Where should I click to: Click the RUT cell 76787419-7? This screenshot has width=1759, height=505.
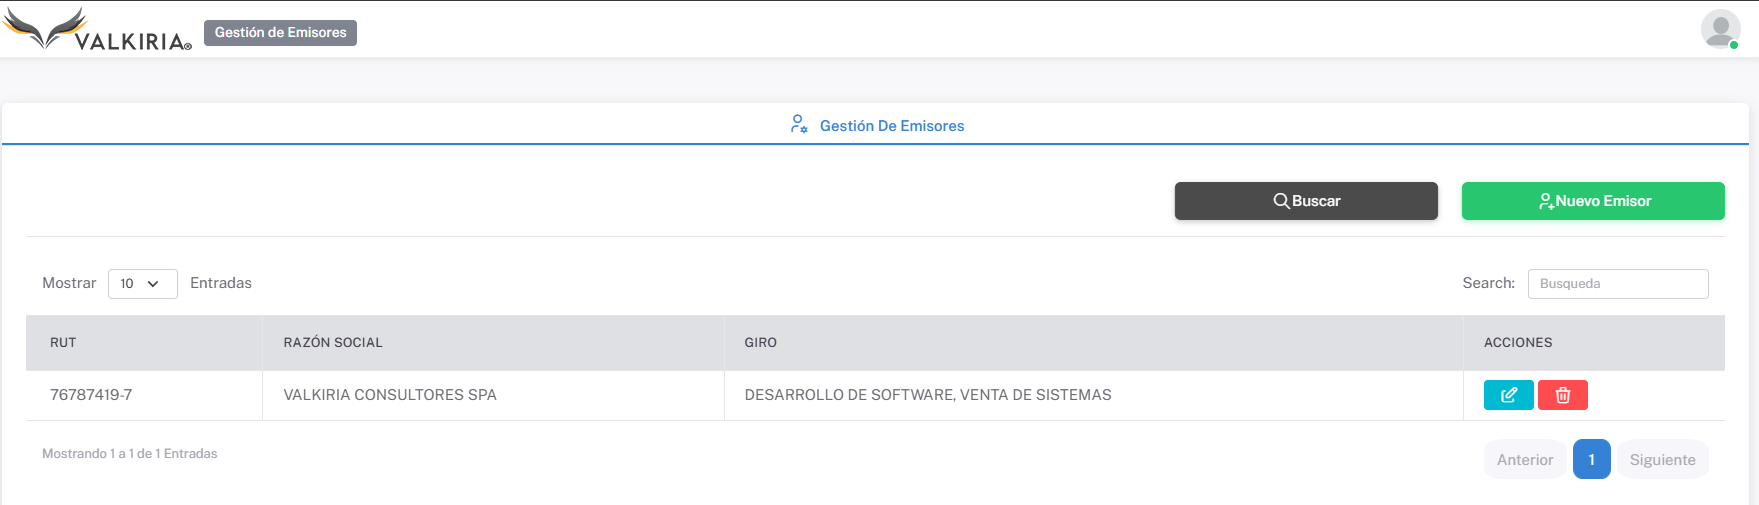pos(91,395)
